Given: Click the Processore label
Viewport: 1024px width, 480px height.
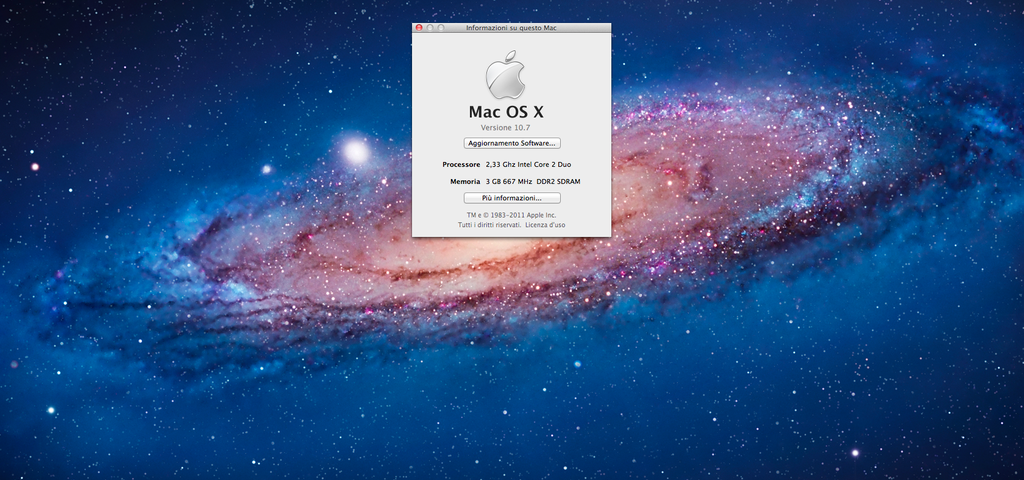Looking at the screenshot, I should [461, 165].
